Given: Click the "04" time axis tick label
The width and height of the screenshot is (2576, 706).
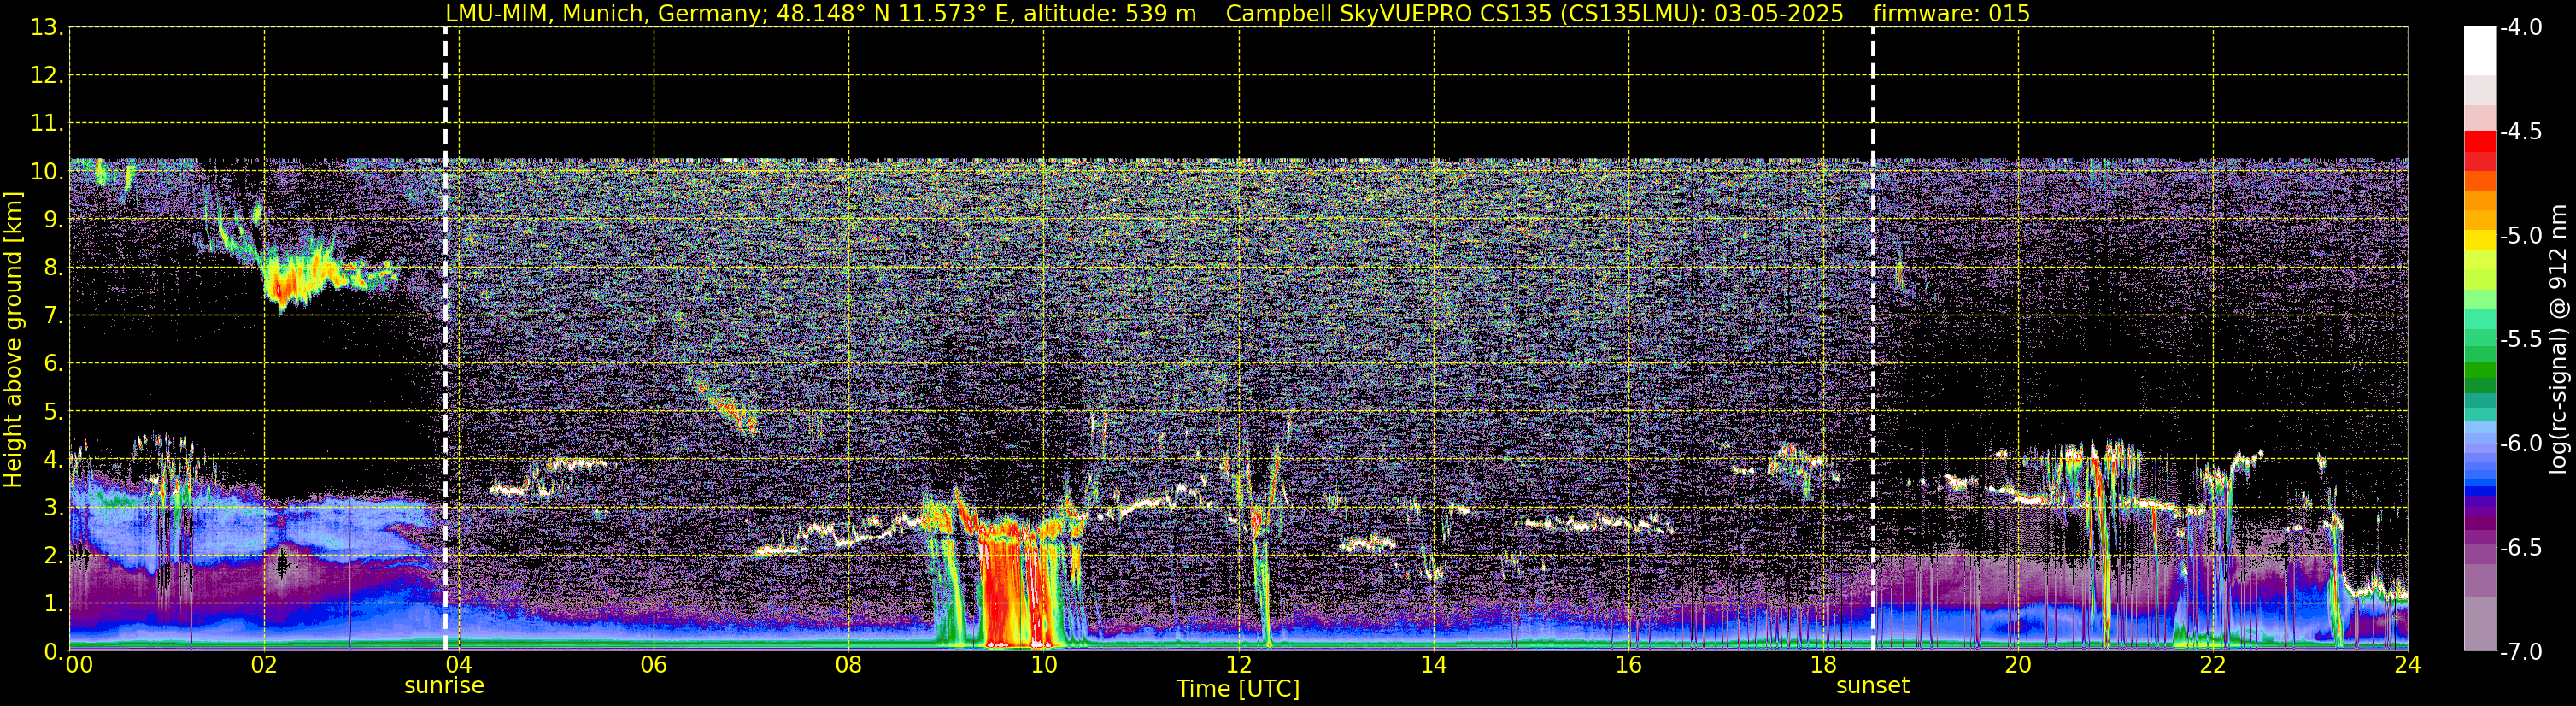Looking at the screenshot, I should click(459, 666).
